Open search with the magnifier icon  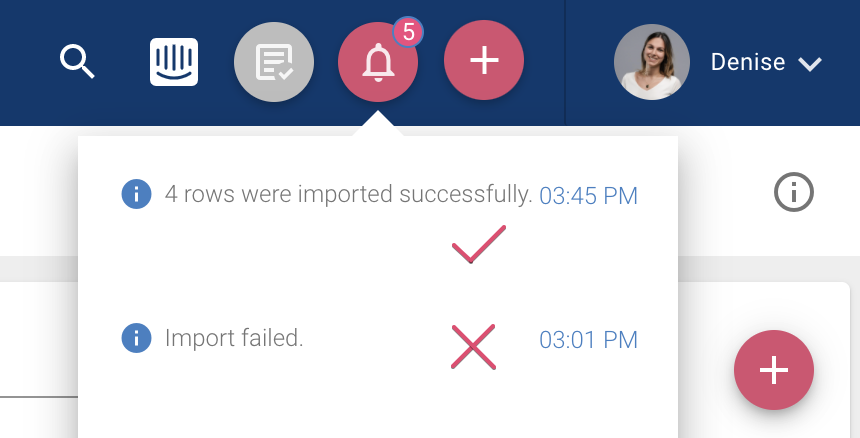coord(77,62)
